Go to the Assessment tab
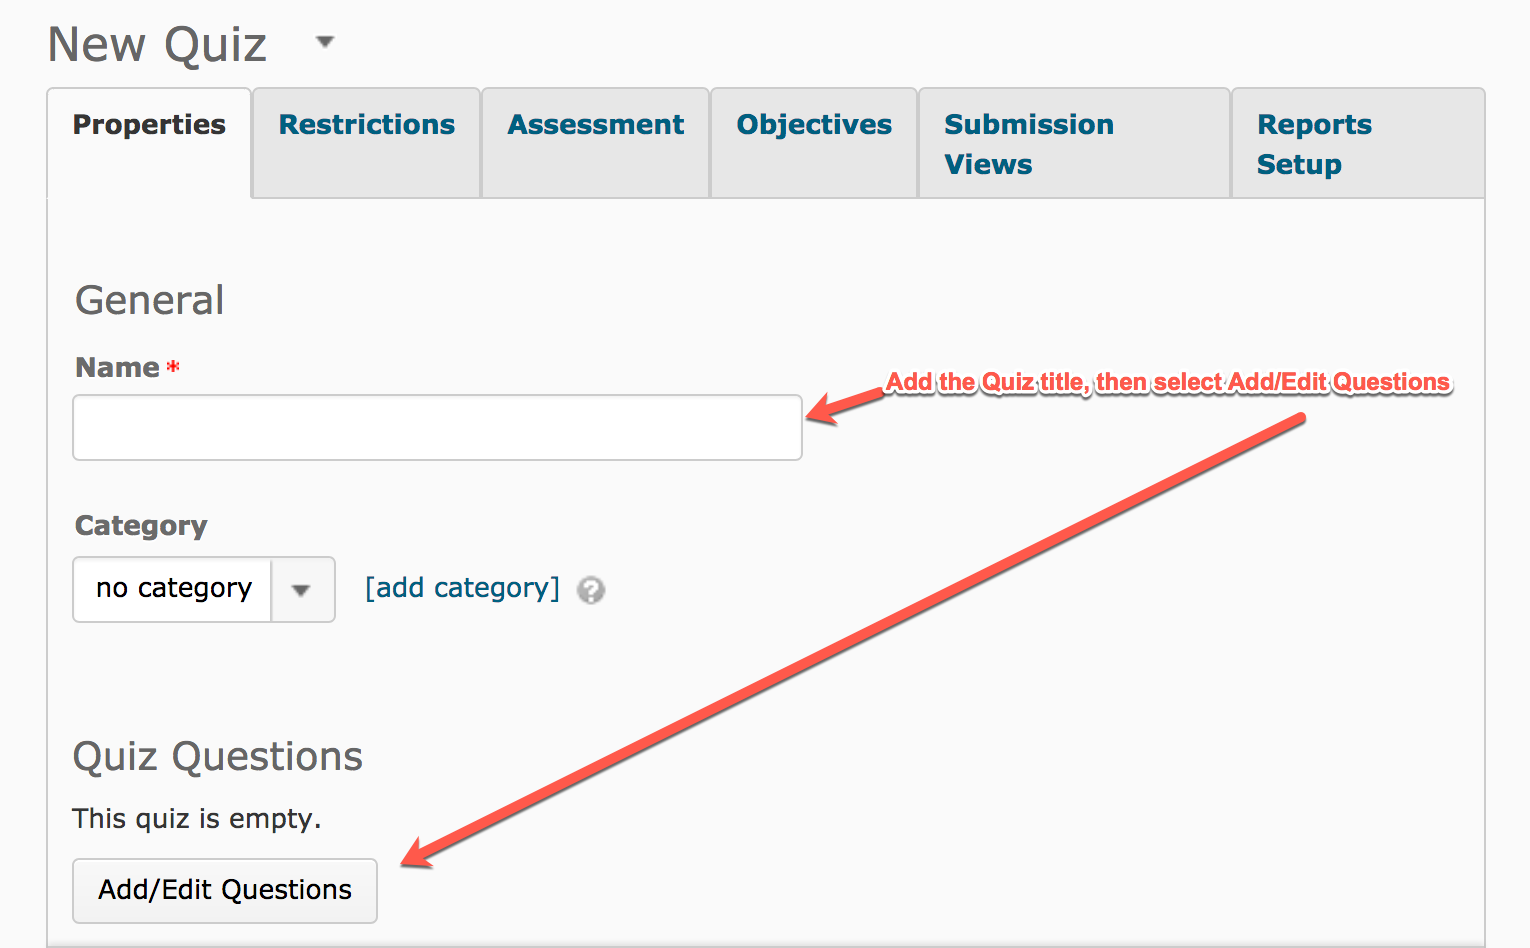 (x=595, y=125)
